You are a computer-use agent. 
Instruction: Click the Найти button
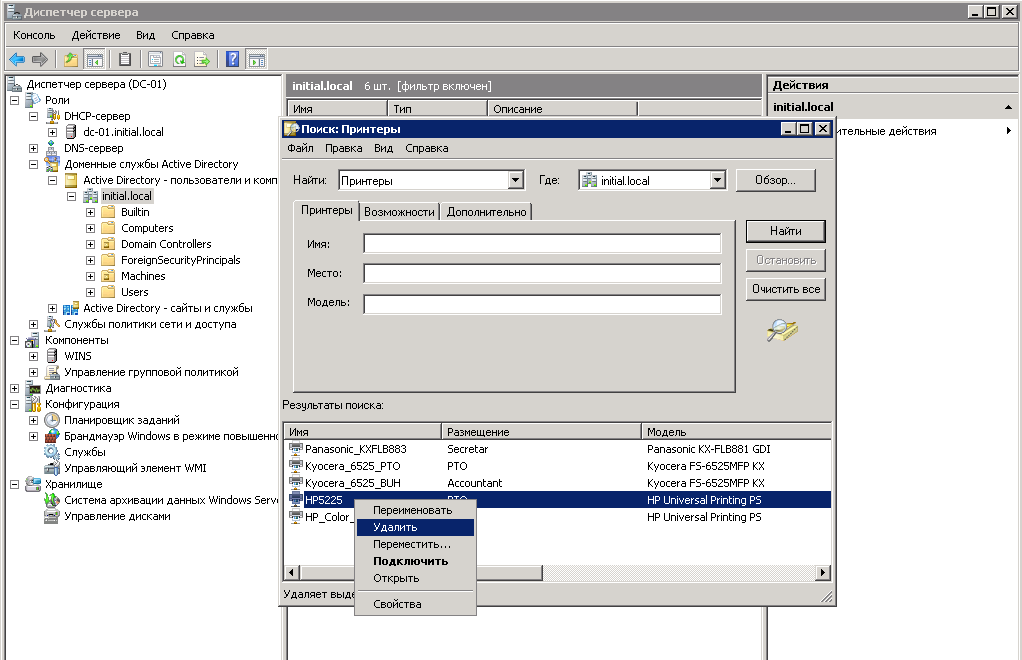point(785,231)
